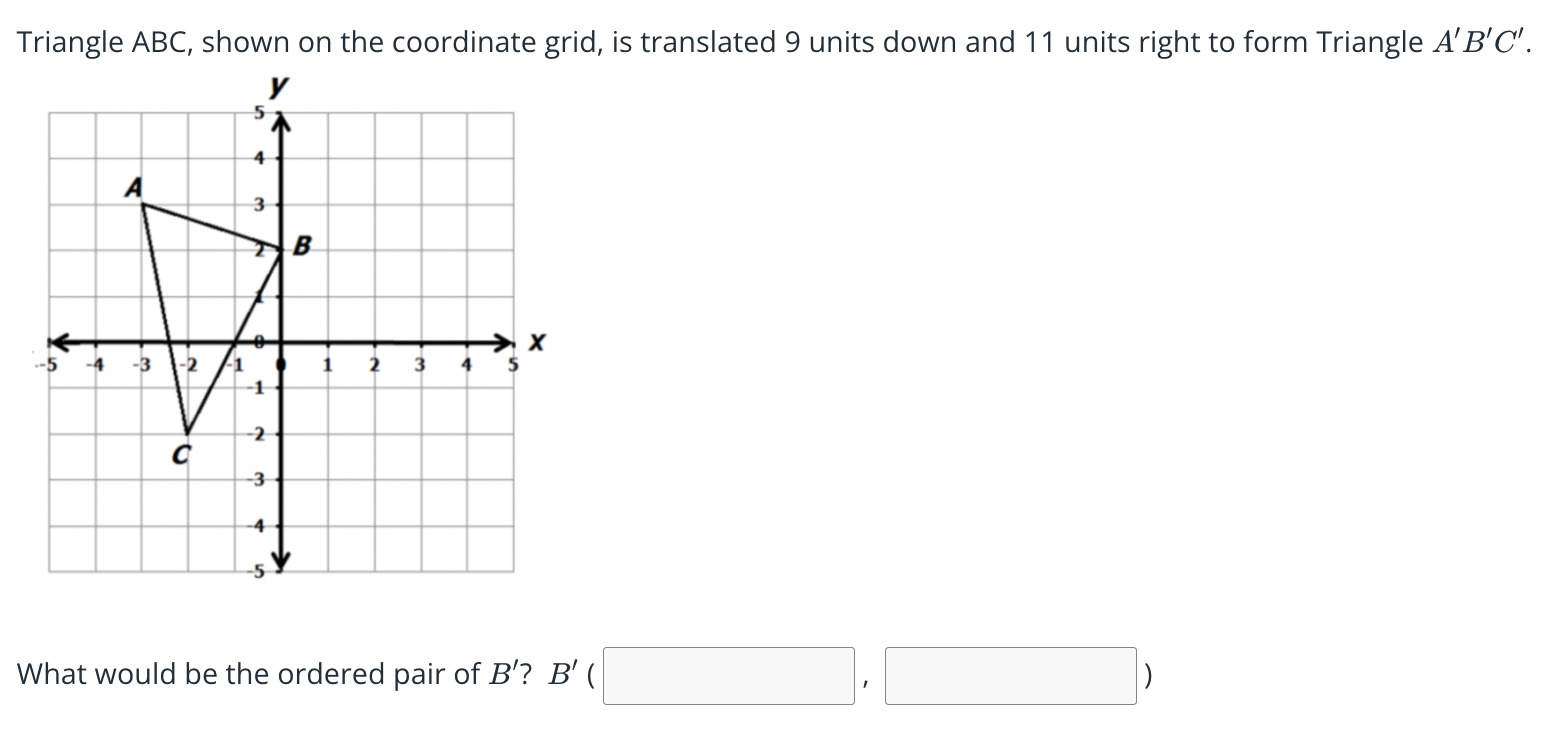Click vertex B on the y-axis

[279, 248]
